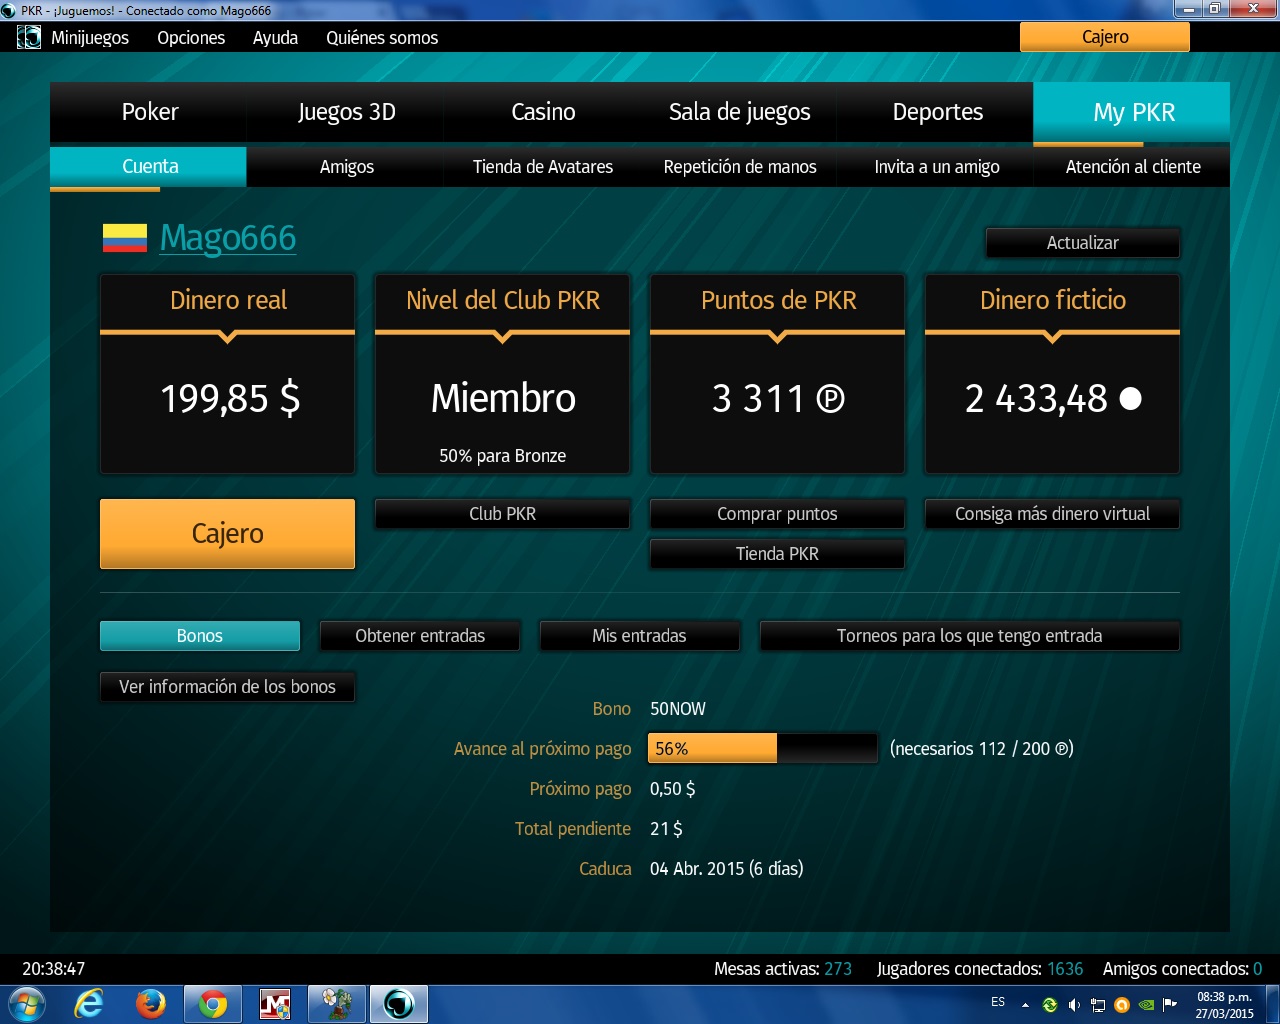This screenshot has height=1024, width=1280.
Task: Click the PKR points symbol next to 3 311
Action: (830, 399)
